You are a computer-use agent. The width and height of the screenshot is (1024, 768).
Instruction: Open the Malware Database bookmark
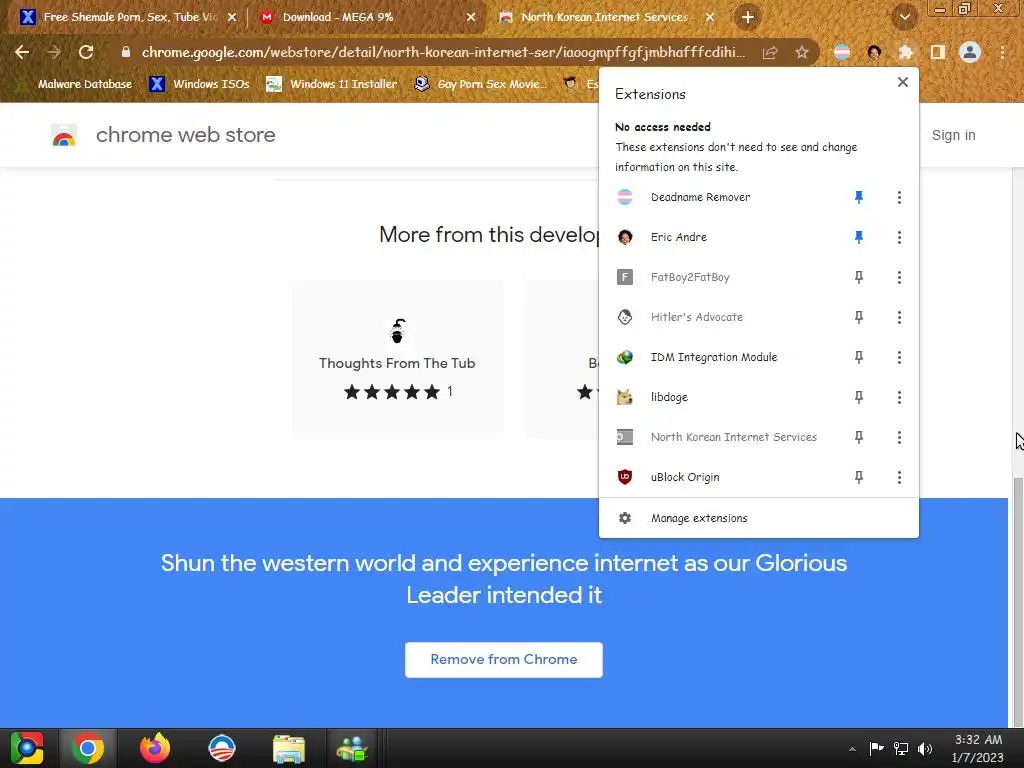coord(74,84)
